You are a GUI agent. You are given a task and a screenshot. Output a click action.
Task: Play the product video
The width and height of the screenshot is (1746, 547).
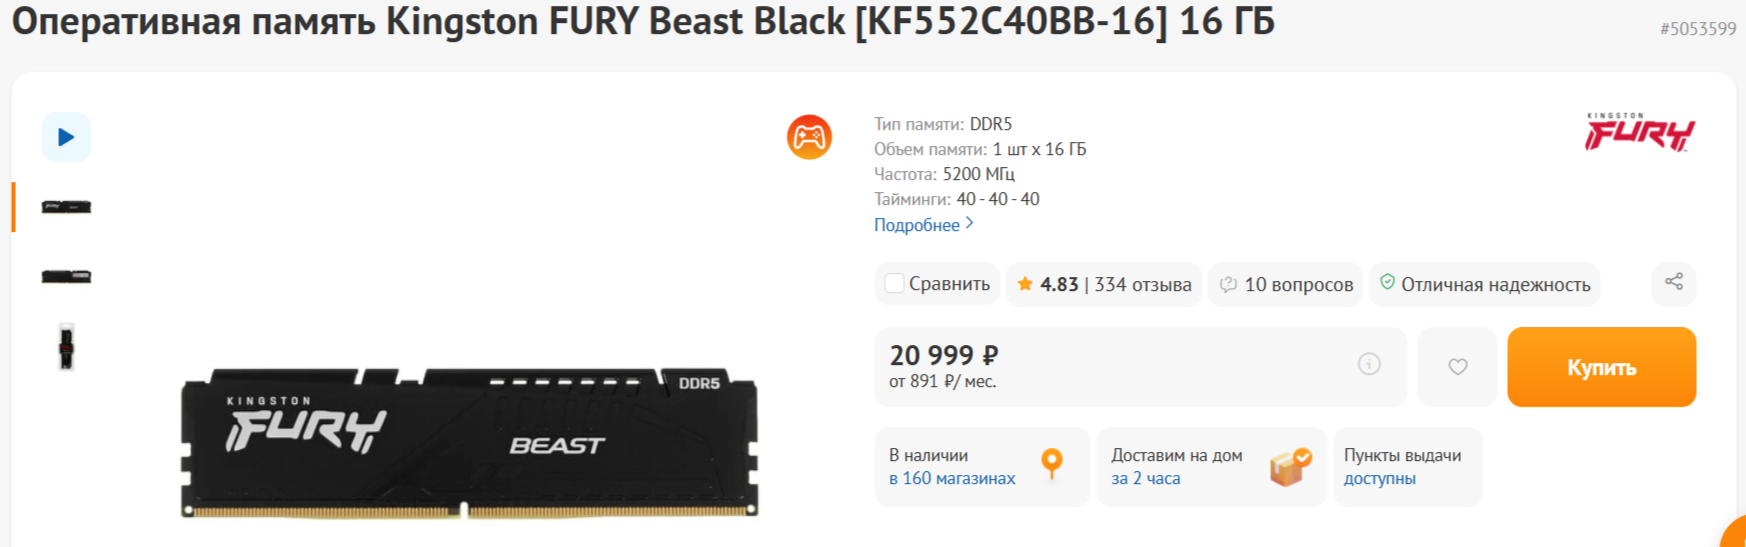coord(66,137)
